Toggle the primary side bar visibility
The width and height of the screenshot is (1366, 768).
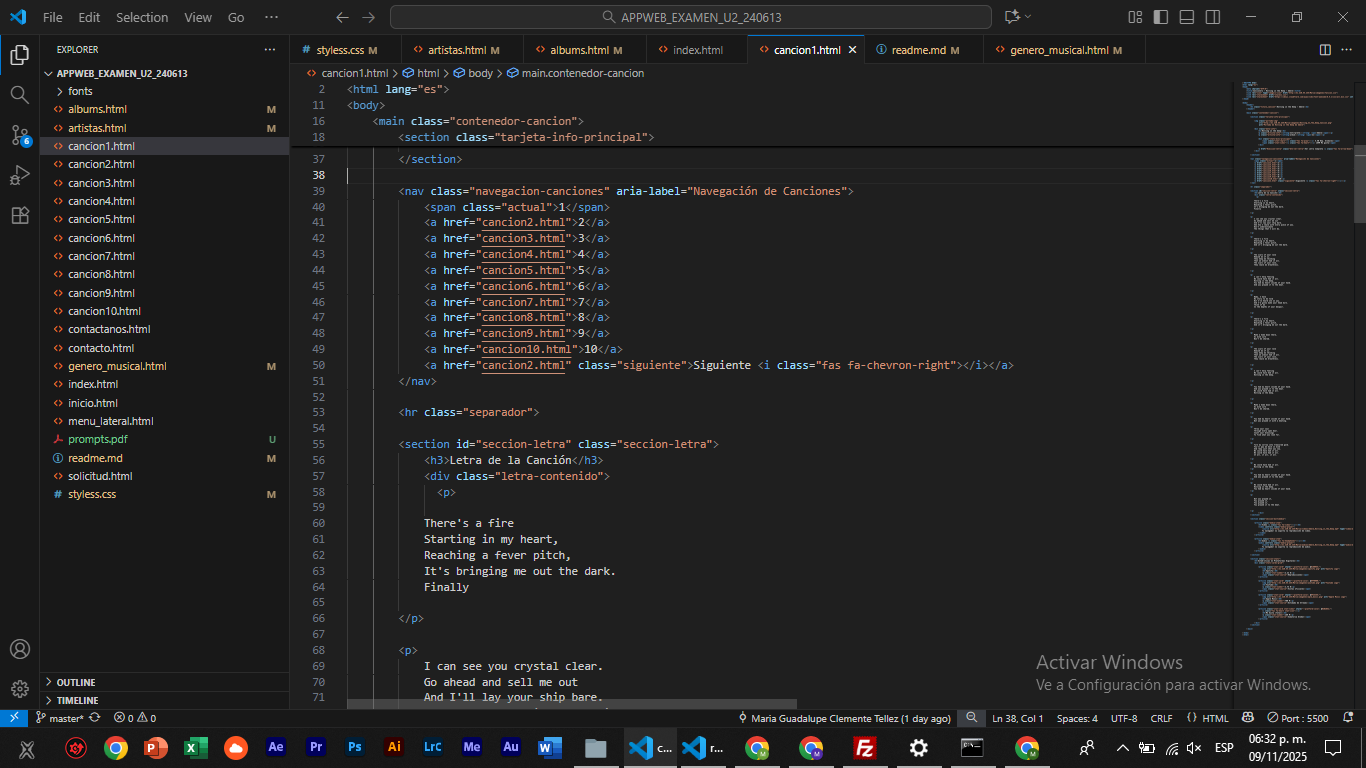[x=1160, y=17]
